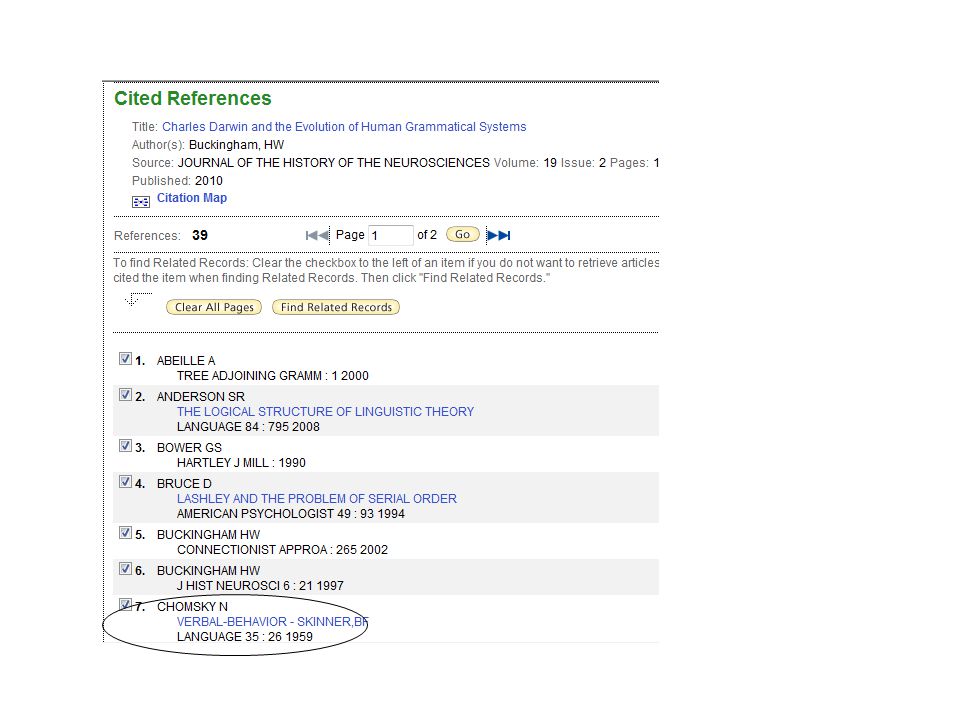Open the Citation Map icon

(x=141, y=201)
